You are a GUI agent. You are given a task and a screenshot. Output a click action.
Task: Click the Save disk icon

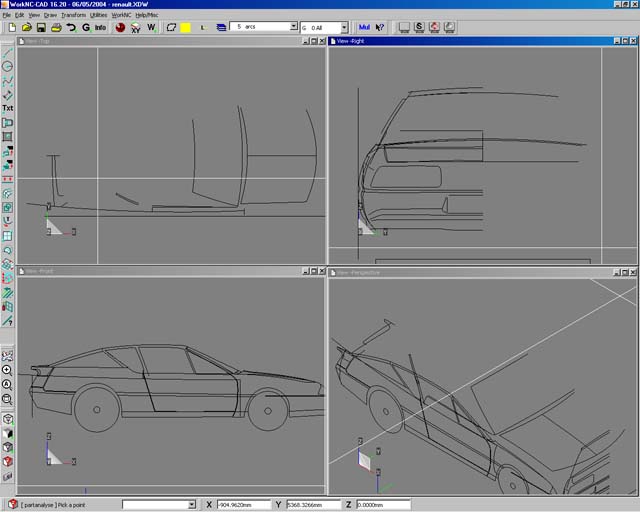pos(42,27)
